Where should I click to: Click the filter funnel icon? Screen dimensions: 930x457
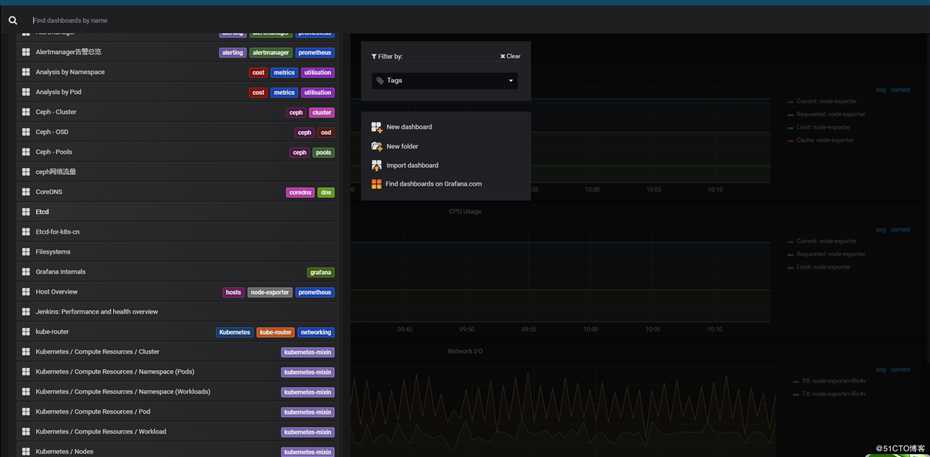374,56
